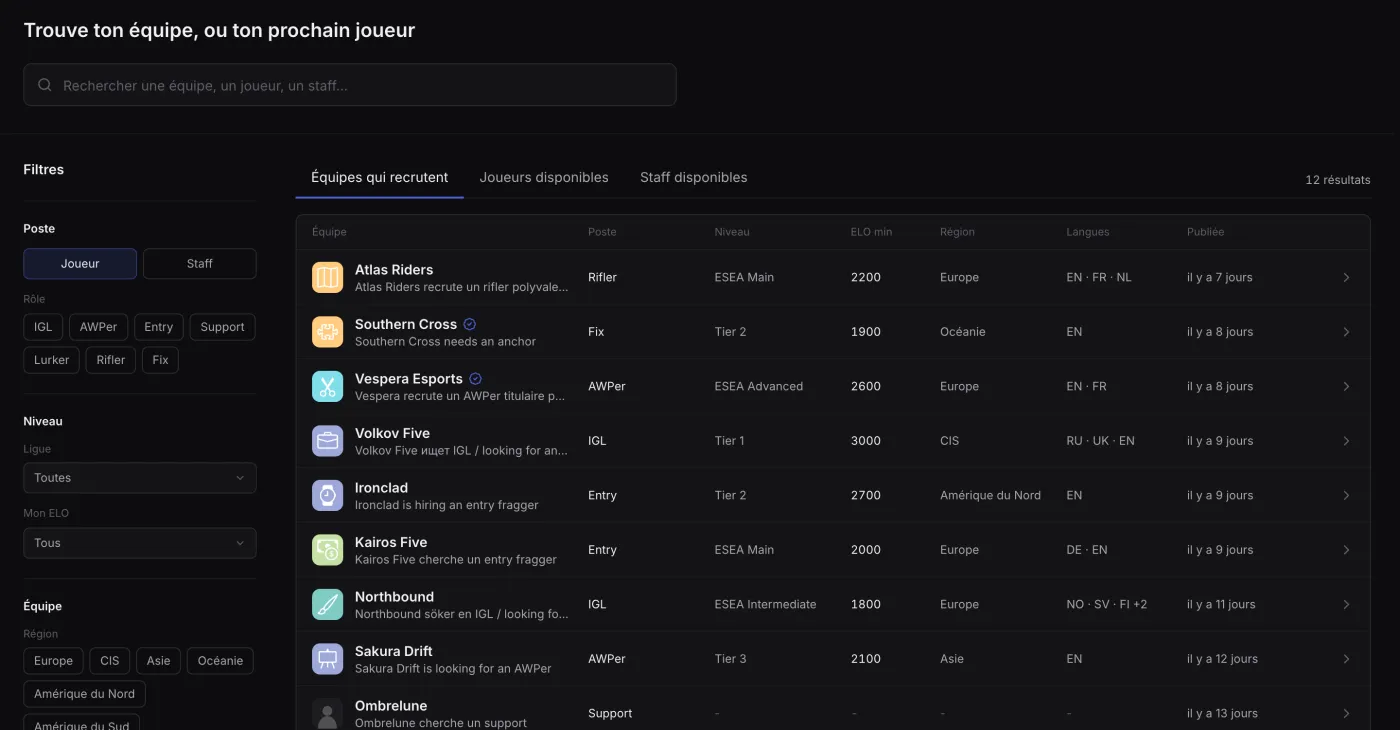Viewport: 1400px width, 730px height.
Task: Open the Ligue dropdown showing Toutes
Action: (x=140, y=478)
